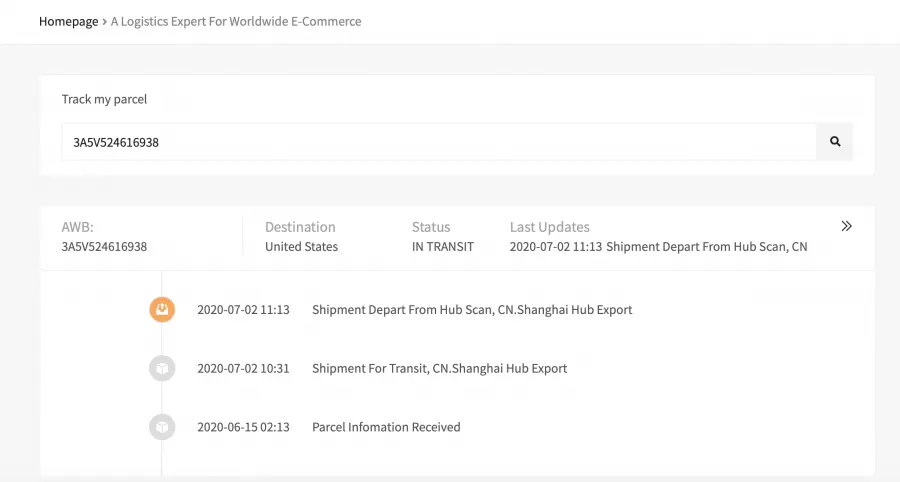This screenshot has height=482, width=900.
Task: Select the Parcel Infomation Received entry text
Action: pos(386,427)
